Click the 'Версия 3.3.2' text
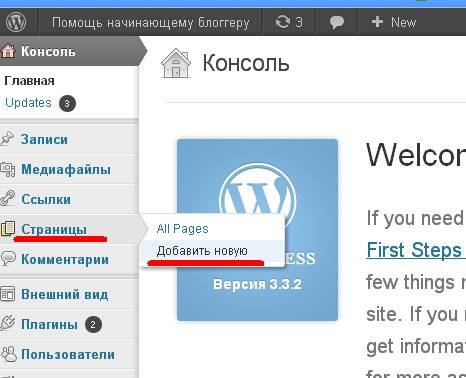This screenshot has height=378, width=466. point(257,284)
